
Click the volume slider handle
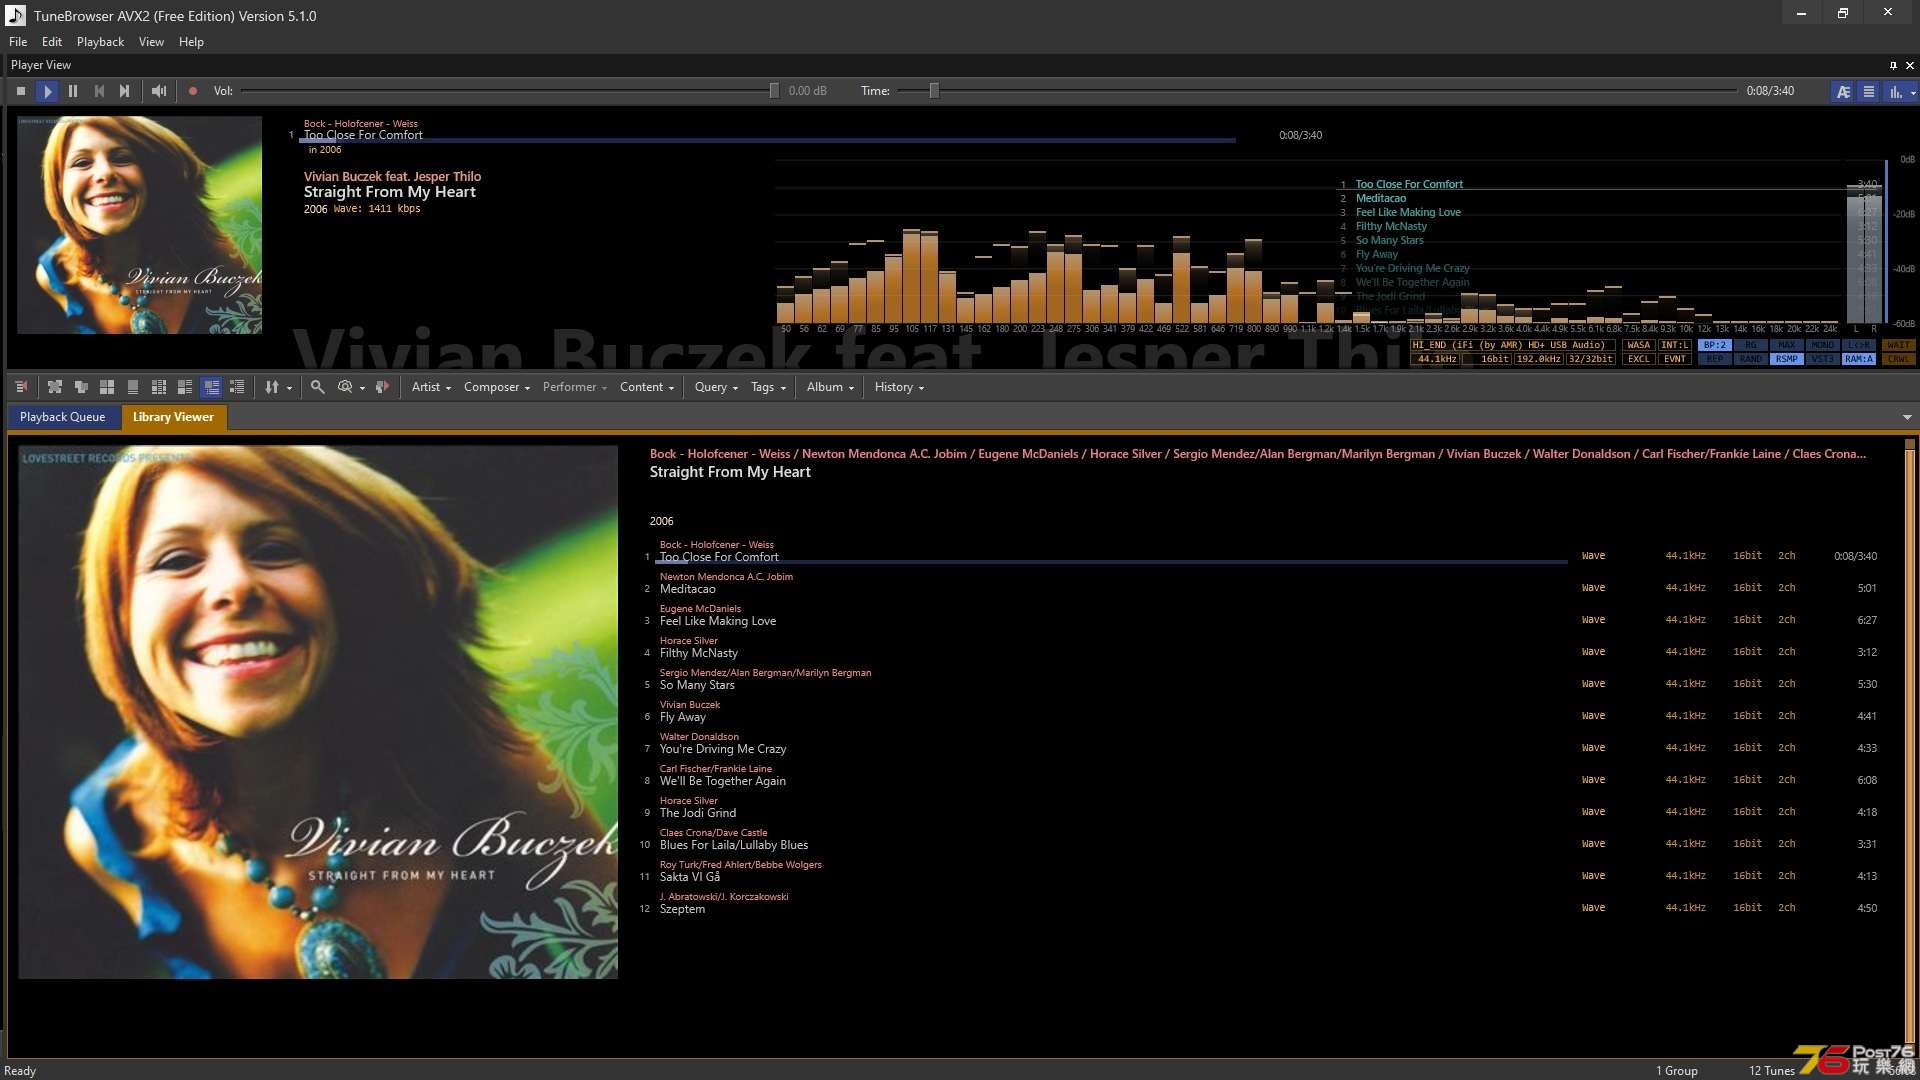tap(773, 91)
